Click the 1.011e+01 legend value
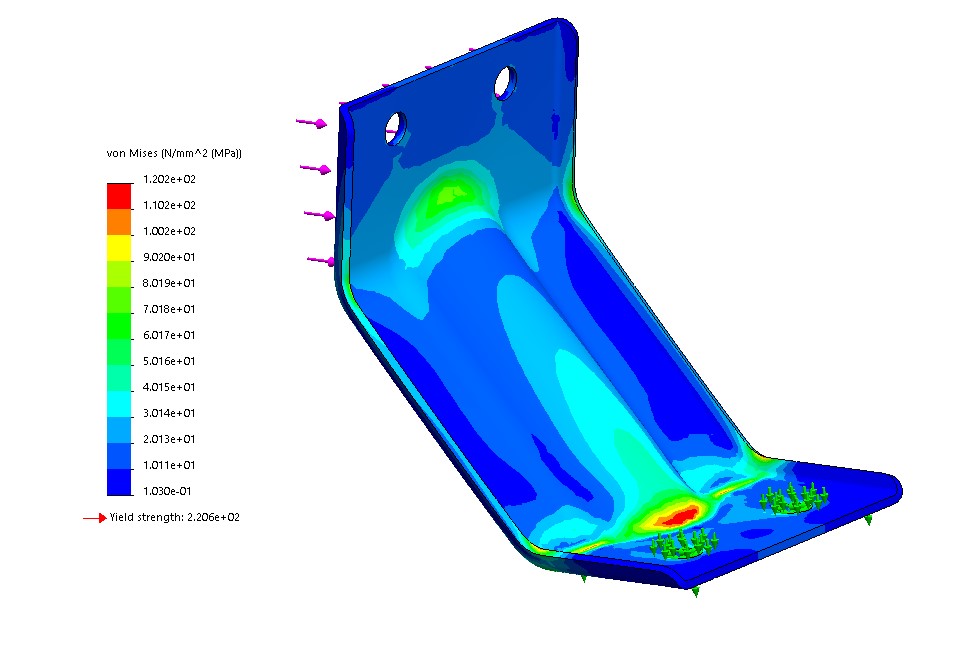This screenshot has width=965, height=650. point(169,465)
